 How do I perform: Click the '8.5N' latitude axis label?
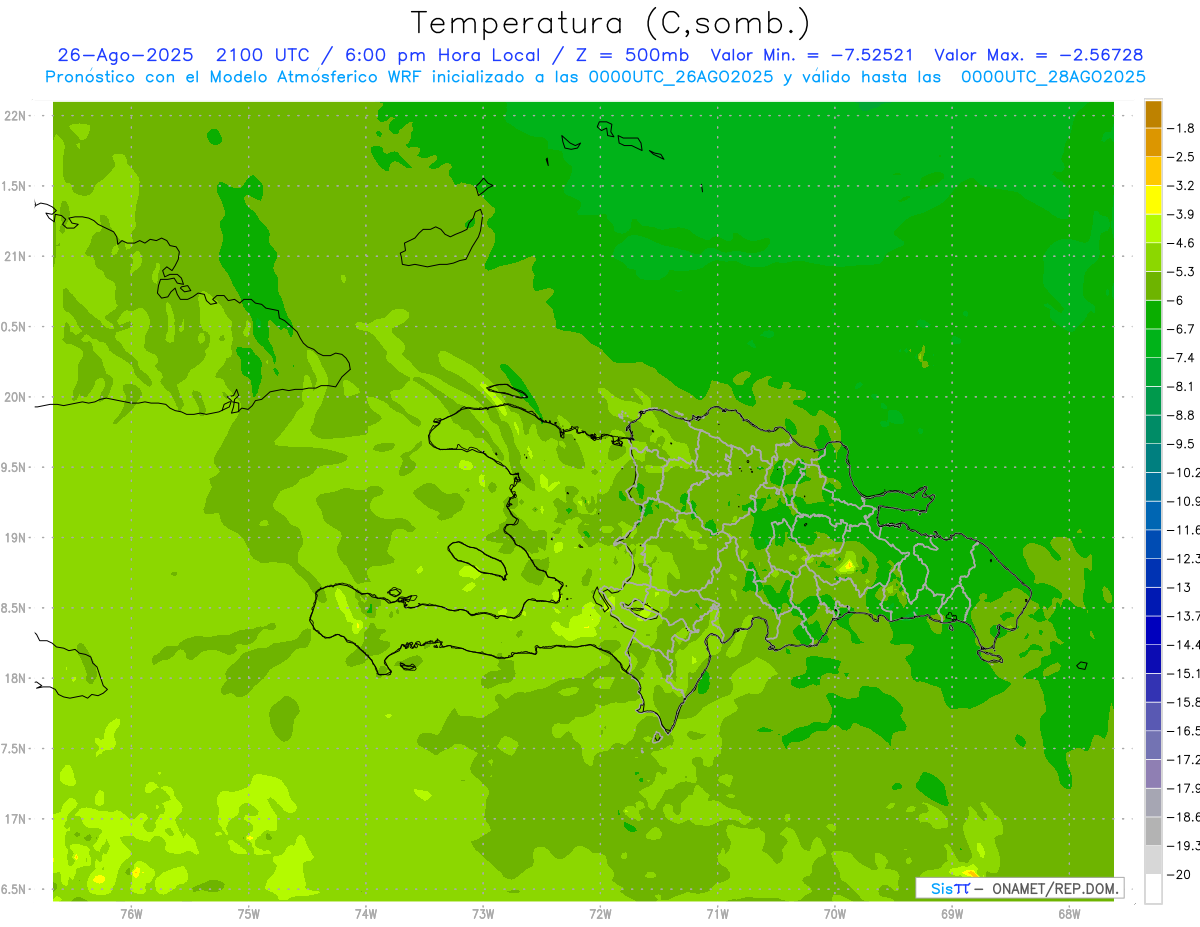pos(13,609)
